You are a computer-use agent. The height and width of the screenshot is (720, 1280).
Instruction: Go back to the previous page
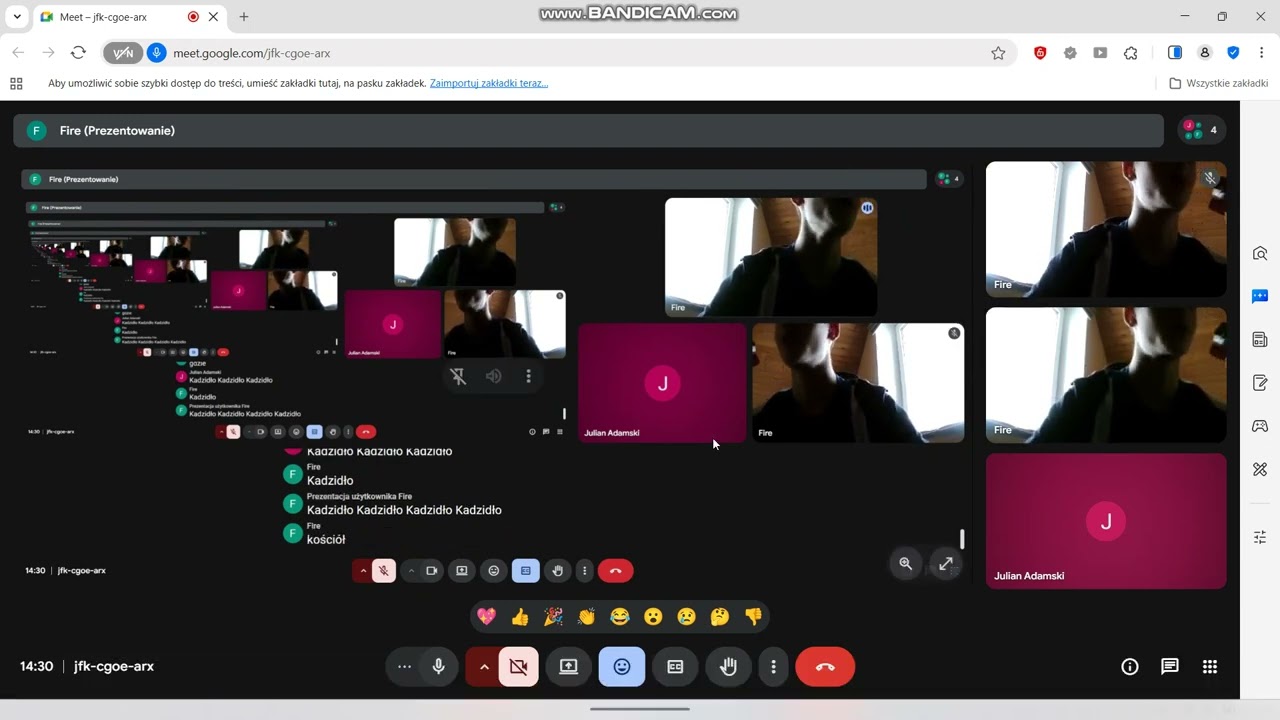[18, 53]
